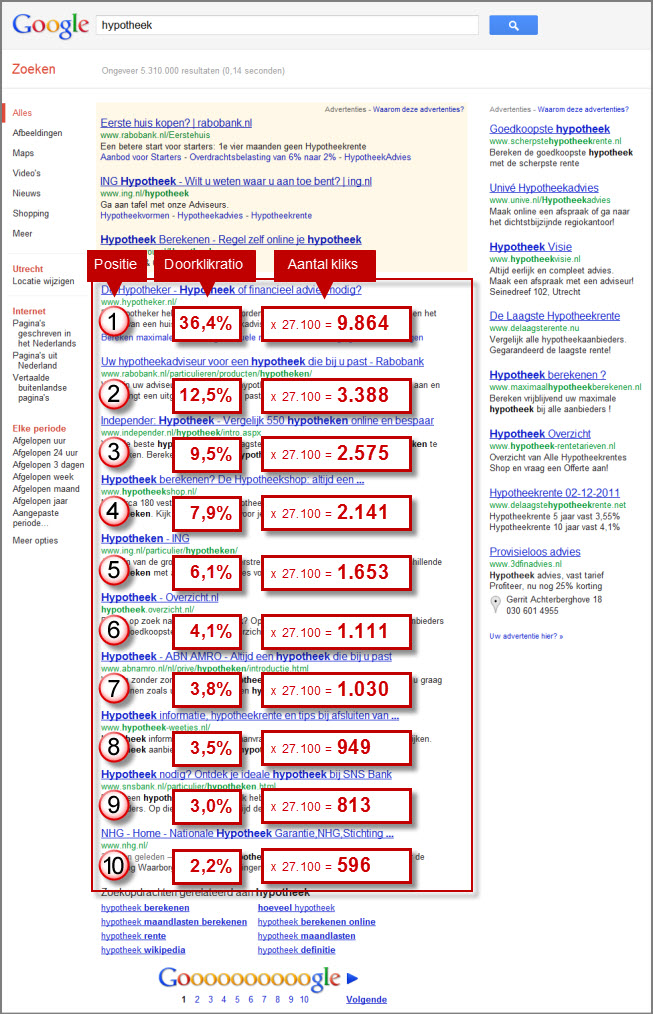Filter results to Afgelopen 3 dagen
Image resolution: width=653 pixels, height=1014 pixels.
pyautogui.click(x=48, y=464)
